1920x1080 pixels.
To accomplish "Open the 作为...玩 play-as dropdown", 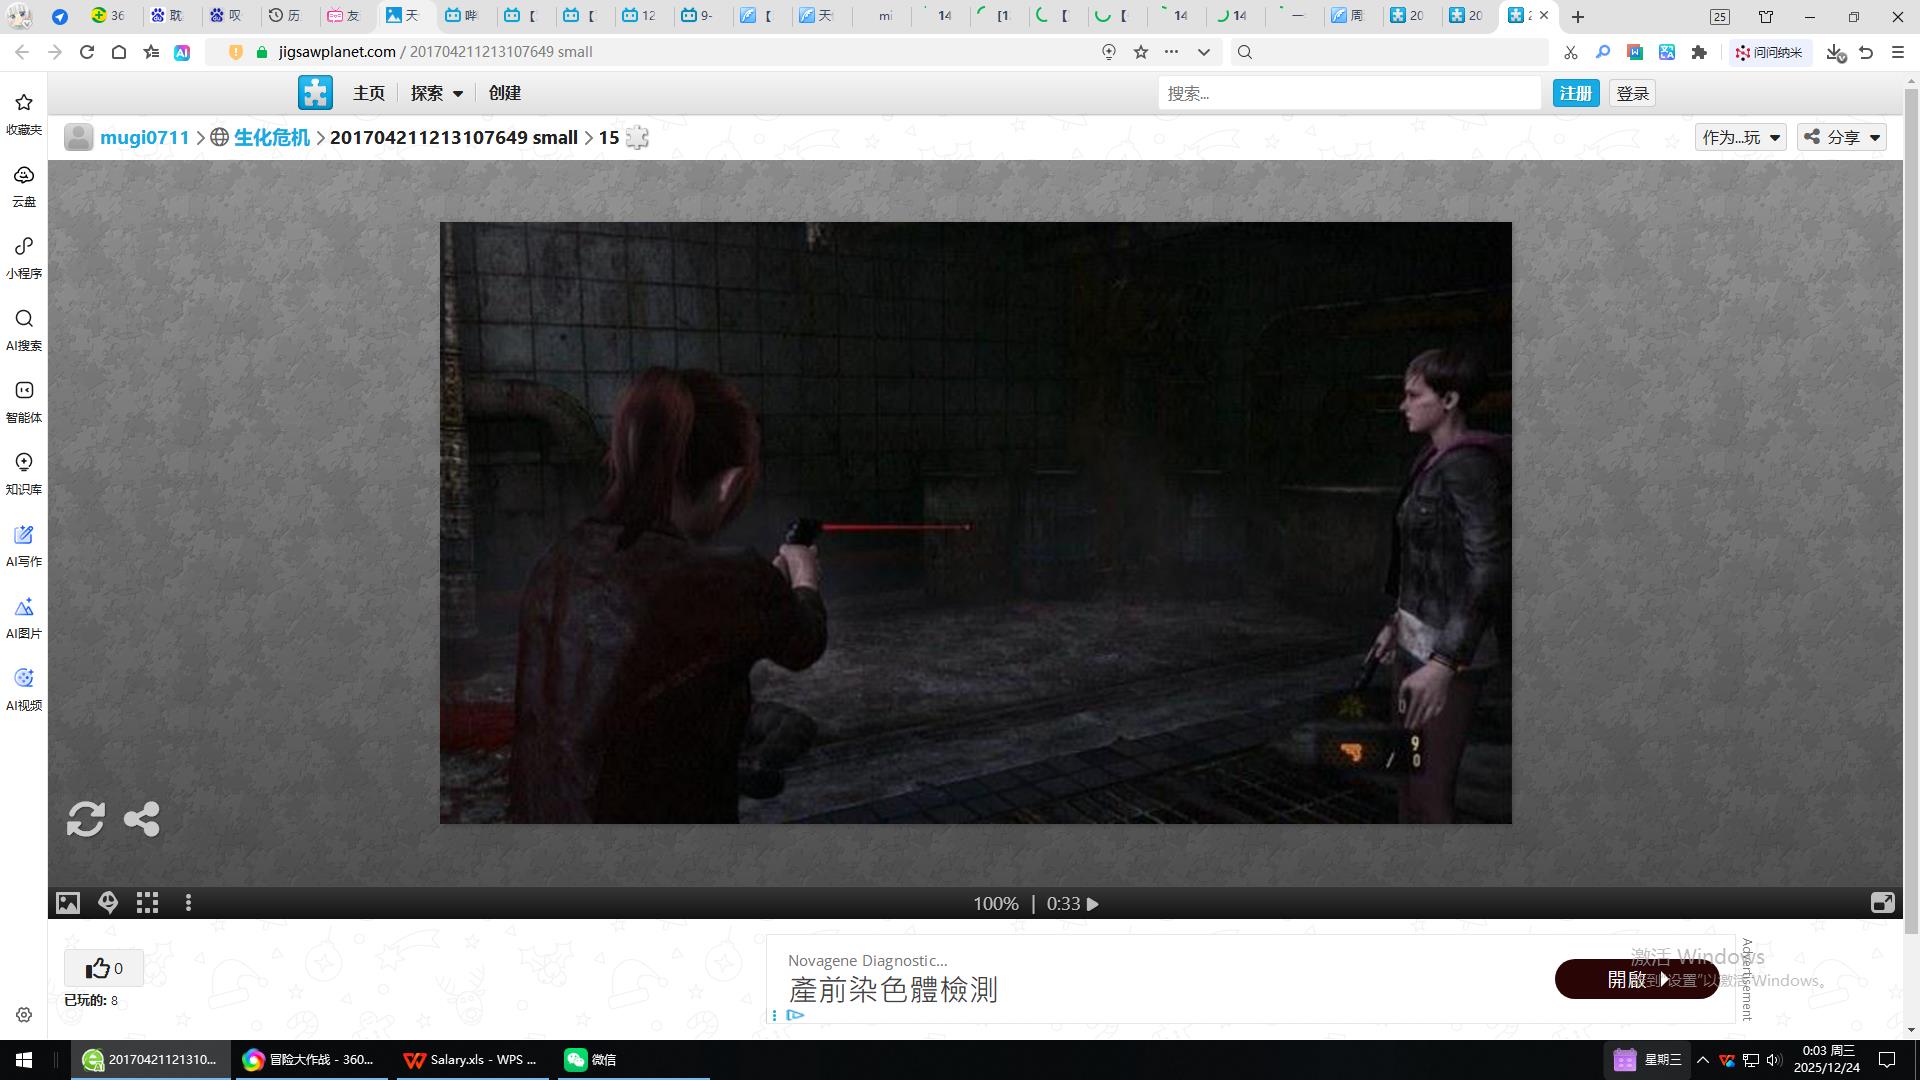I will pos(1741,137).
